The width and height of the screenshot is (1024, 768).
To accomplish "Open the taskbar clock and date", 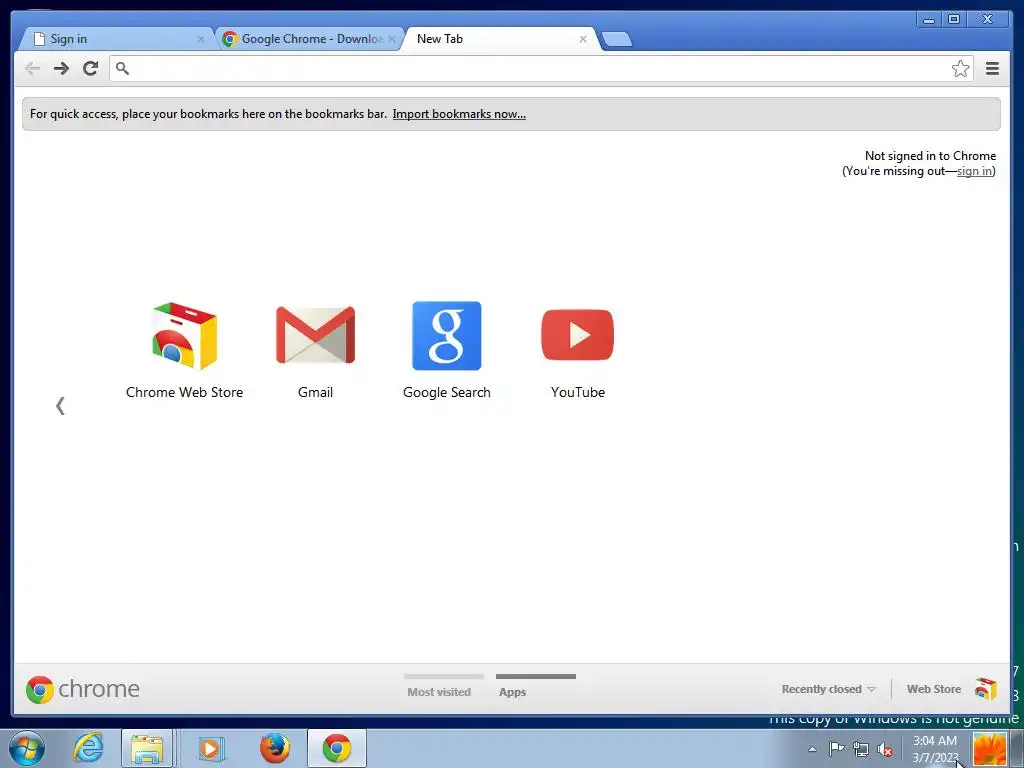I will [x=935, y=749].
